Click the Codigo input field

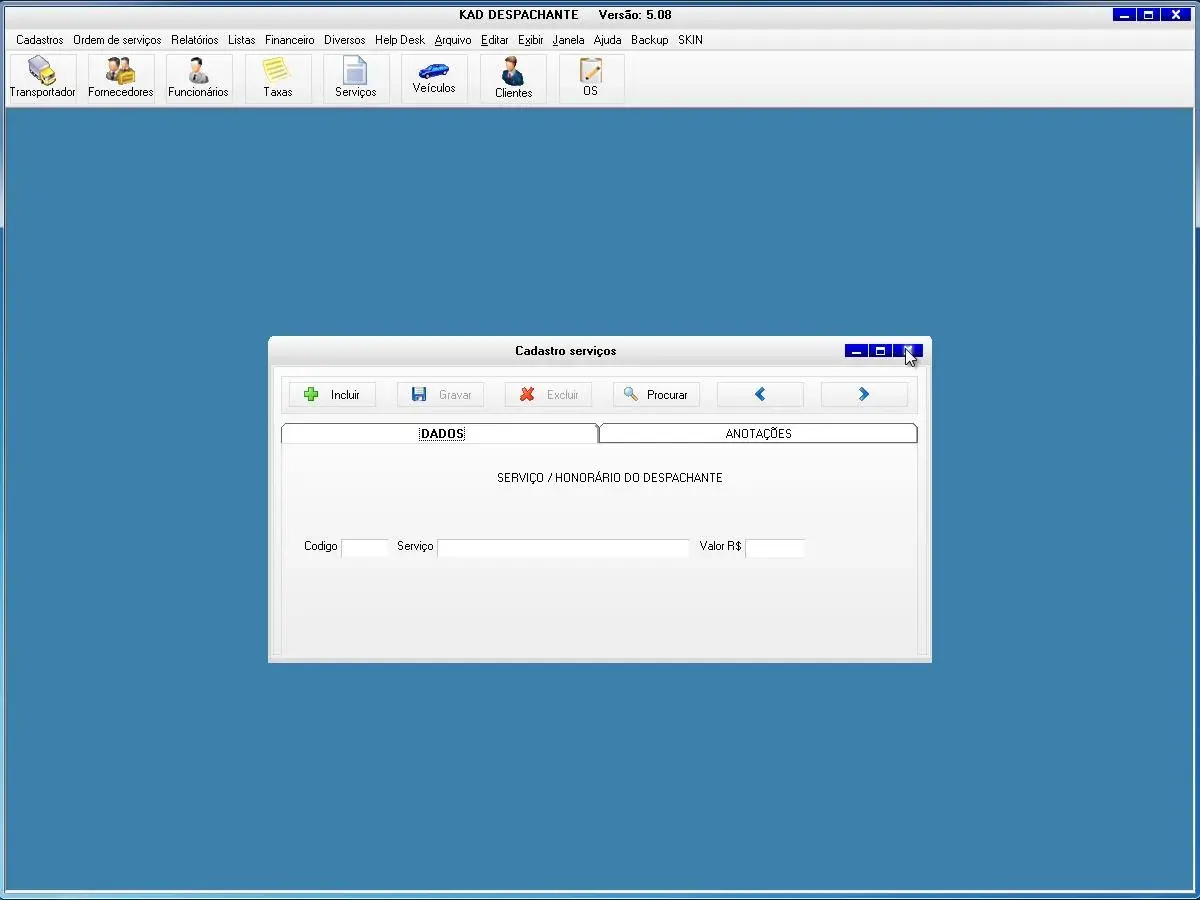(x=364, y=548)
